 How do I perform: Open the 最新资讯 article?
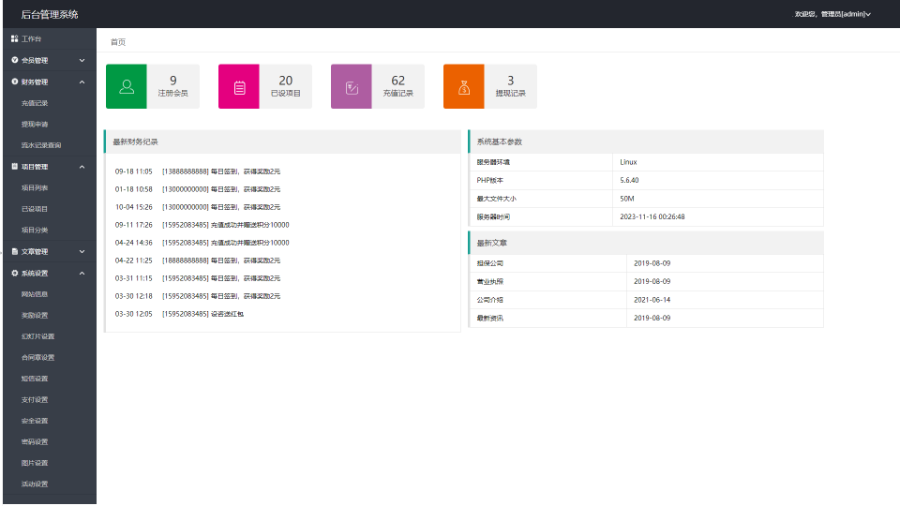(x=490, y=318)
